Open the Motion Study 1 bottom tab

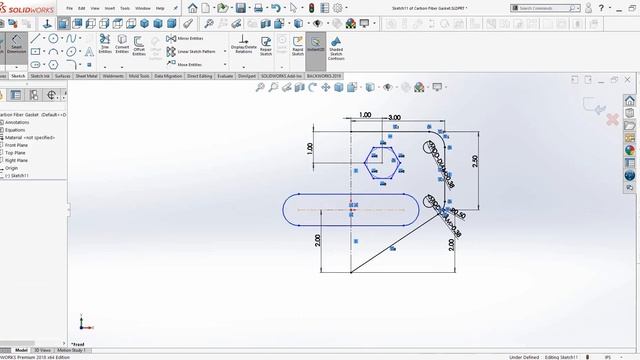pos(71,350)
